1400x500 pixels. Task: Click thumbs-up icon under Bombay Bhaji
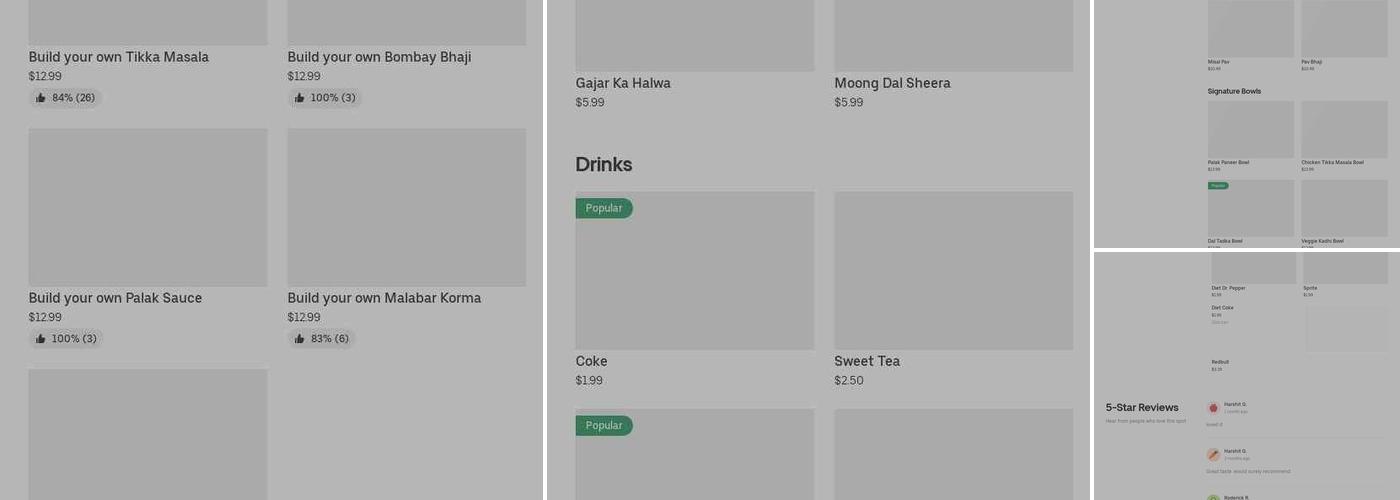coord(300,98)
